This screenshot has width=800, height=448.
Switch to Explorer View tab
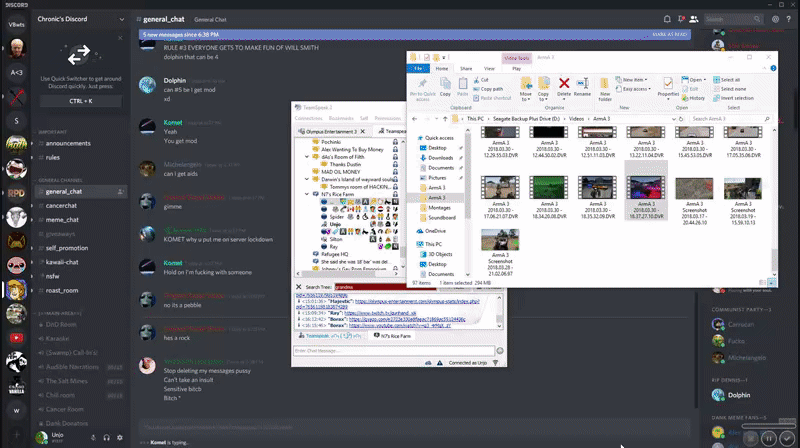(489, 68)
